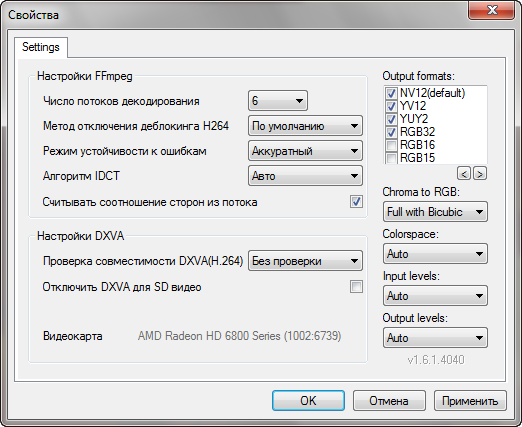This screenshot has height=427, width=522.
Task: Move selected output format down with right arrow
Action: [480, 173]
